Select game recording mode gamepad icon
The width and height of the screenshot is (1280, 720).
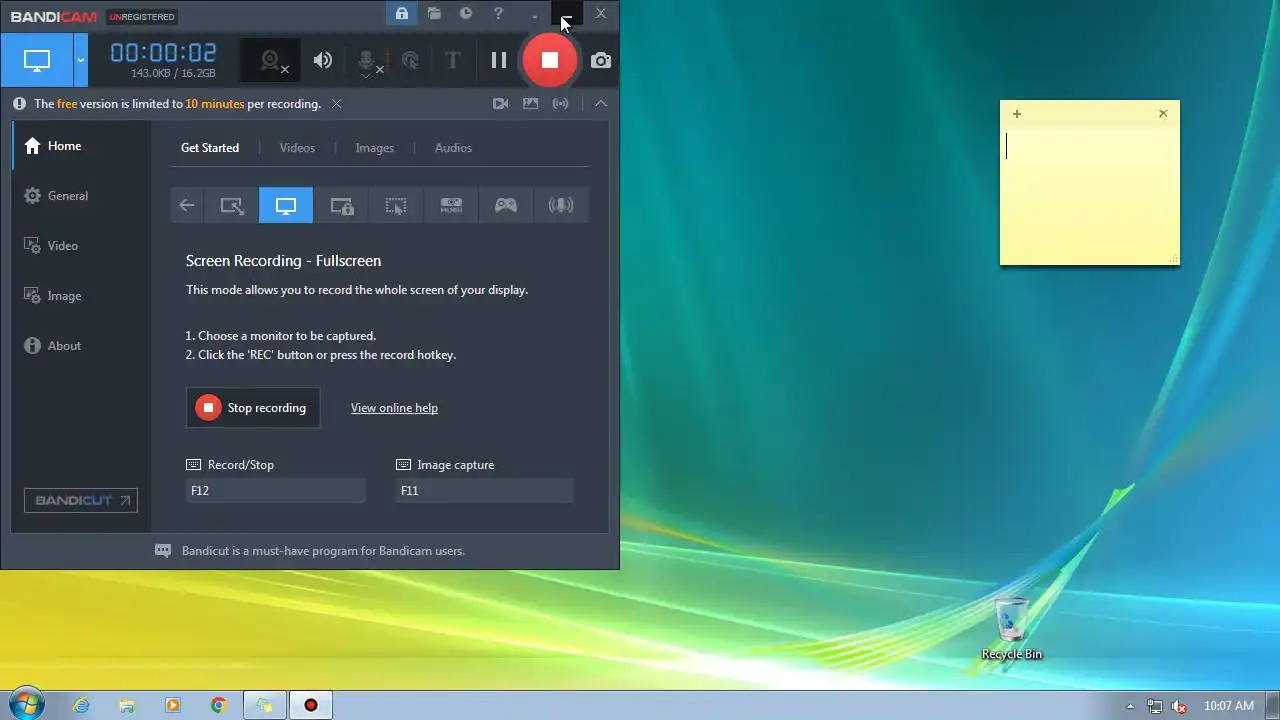(x=506, y=205)
